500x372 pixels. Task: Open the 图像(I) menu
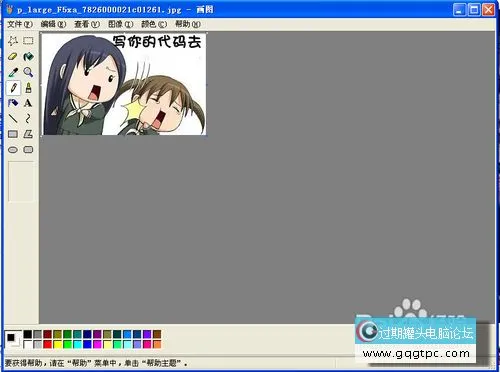[121, 24]
